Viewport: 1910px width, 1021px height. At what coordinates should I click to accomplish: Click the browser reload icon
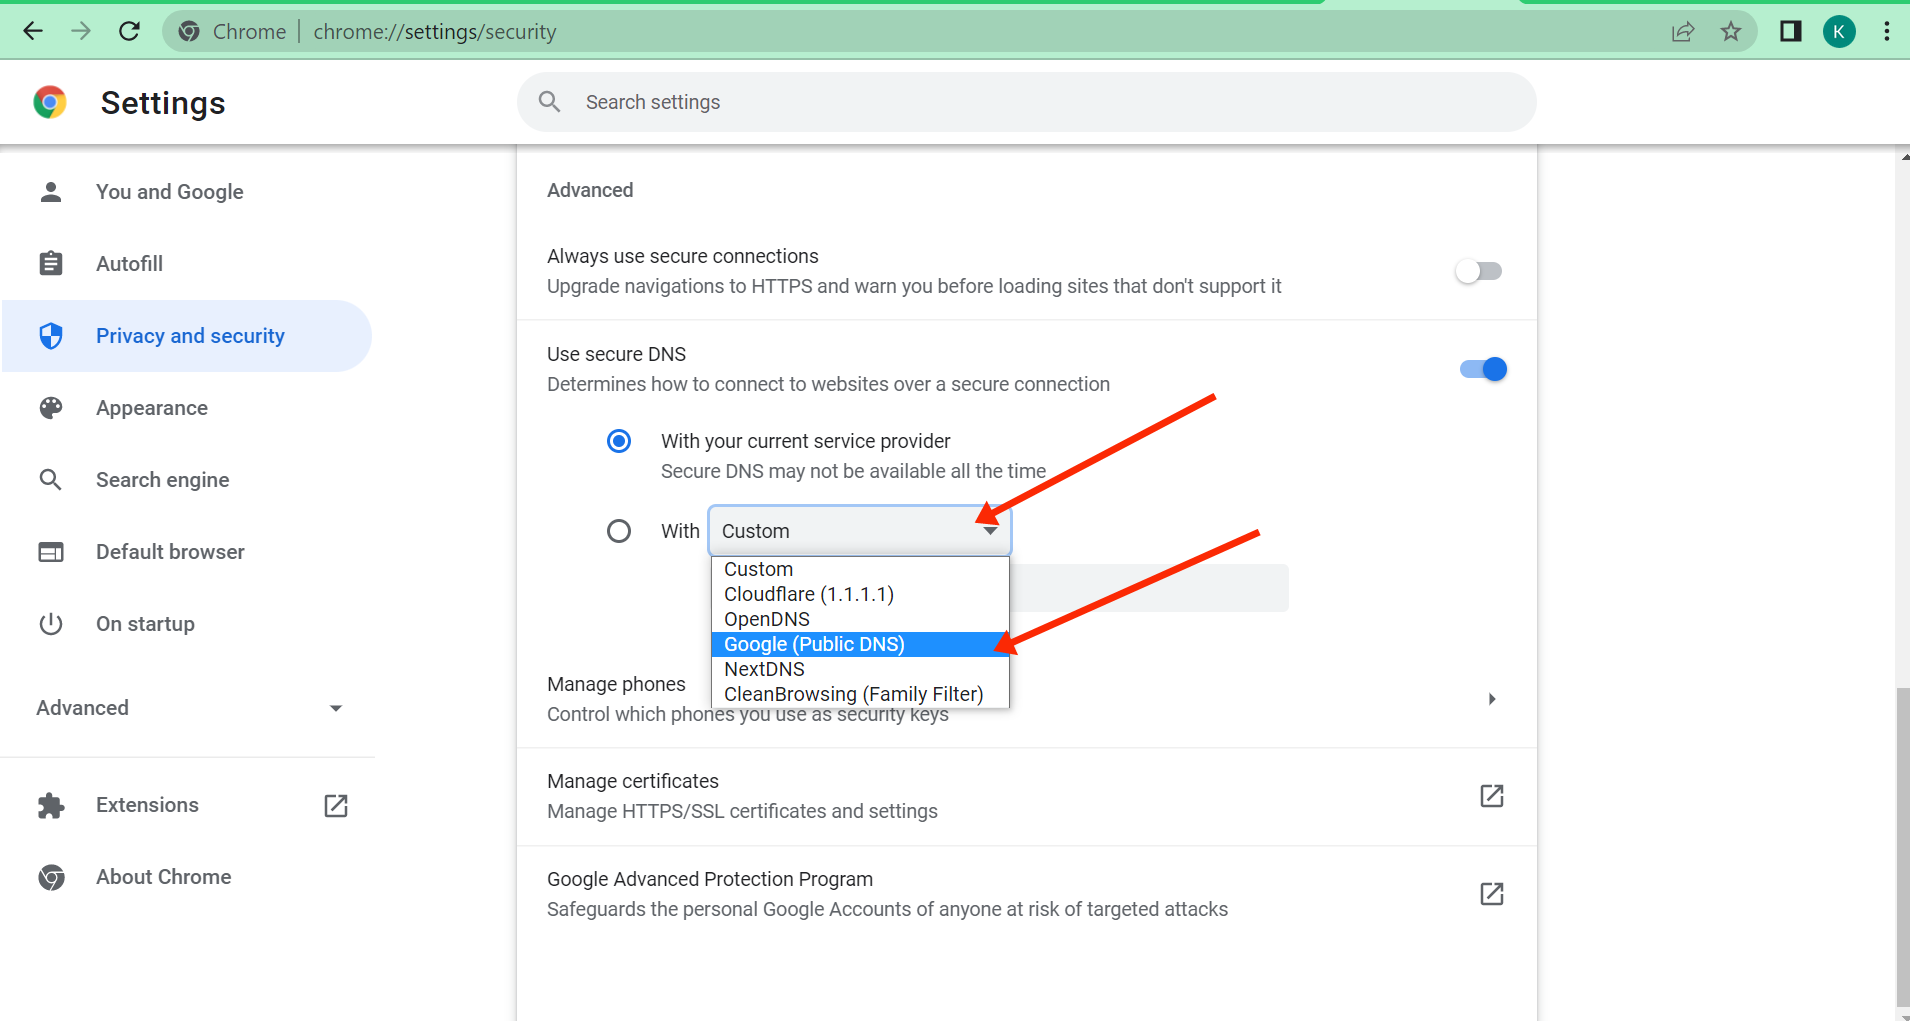129,31
